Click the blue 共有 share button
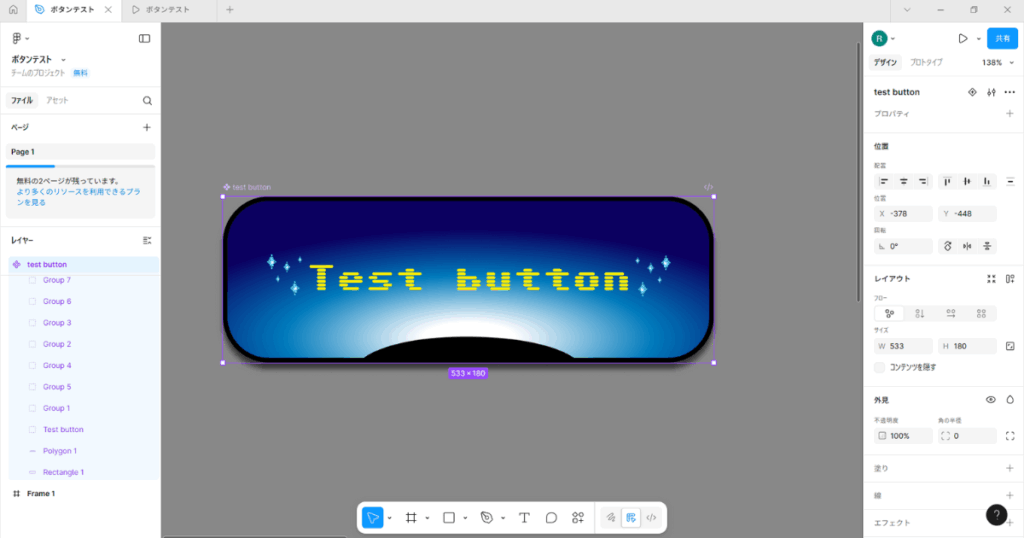This screenshot has height=538, width=1024. pos(1002,38)
